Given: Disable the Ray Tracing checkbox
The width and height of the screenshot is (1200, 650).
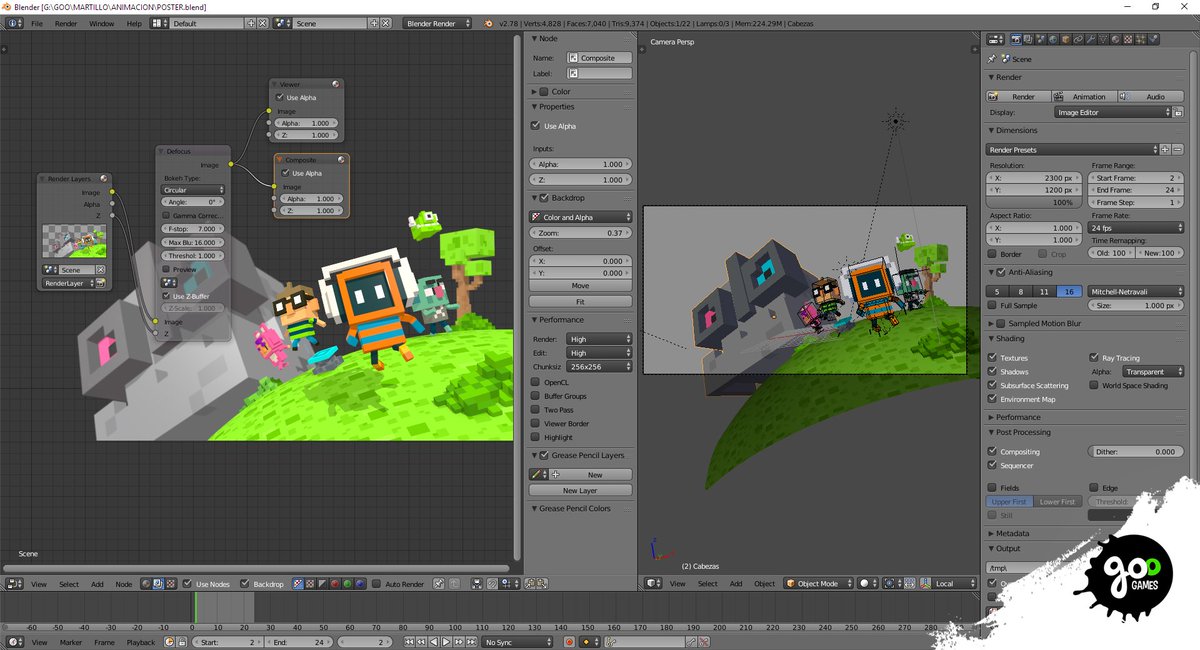Looking at the screenshot, I should (x=1094, y=357).
